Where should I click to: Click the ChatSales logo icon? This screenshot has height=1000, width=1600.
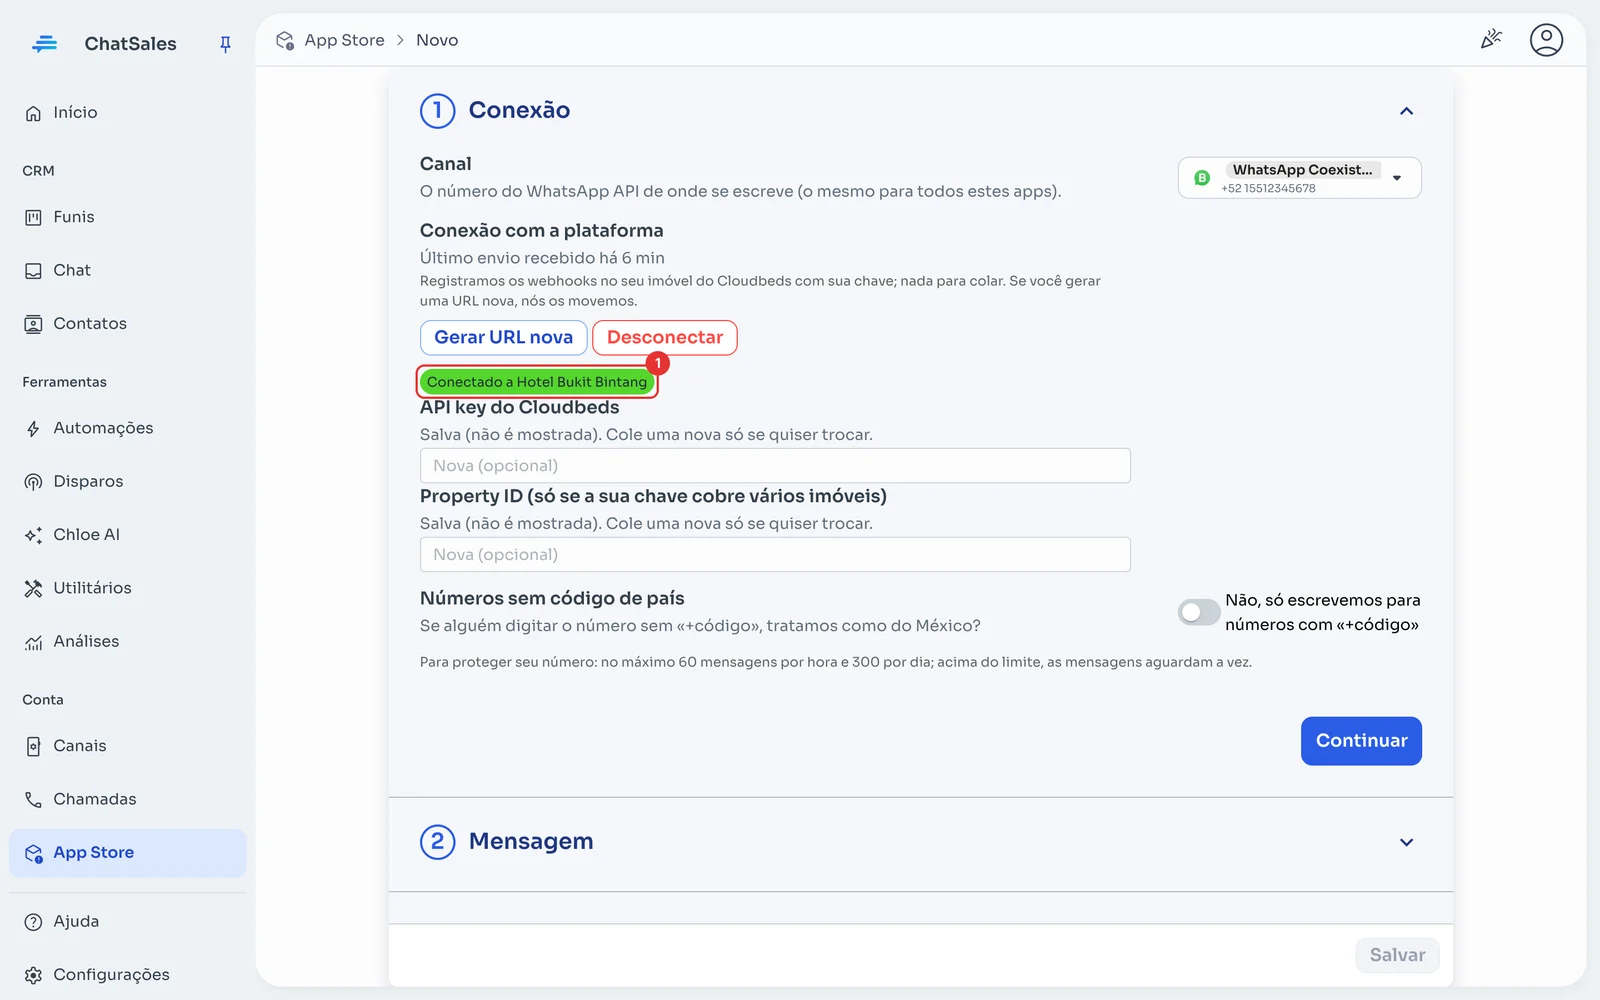pyautogui.click(x=44, y=44)
